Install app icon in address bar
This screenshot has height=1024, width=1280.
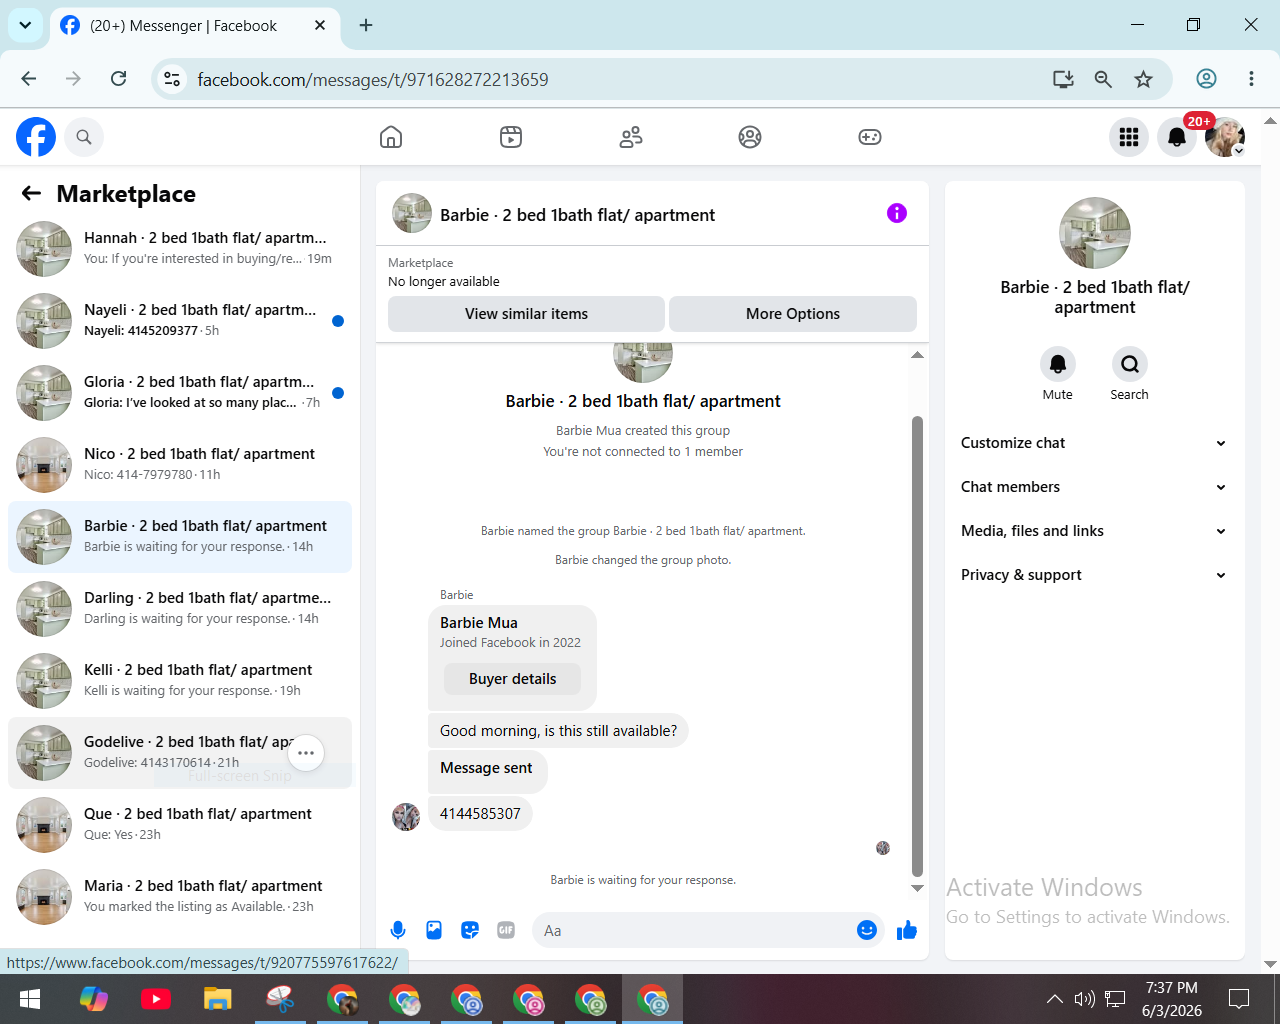(x=1063, y=79)
